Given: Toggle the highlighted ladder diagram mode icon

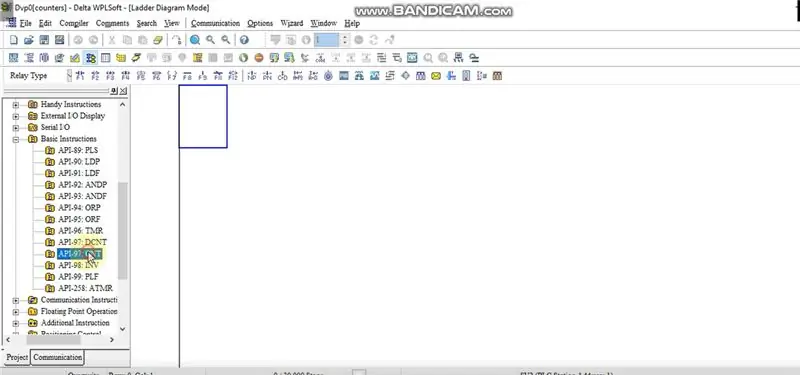Looking at the screenshot, I should [x=90, y=58].
